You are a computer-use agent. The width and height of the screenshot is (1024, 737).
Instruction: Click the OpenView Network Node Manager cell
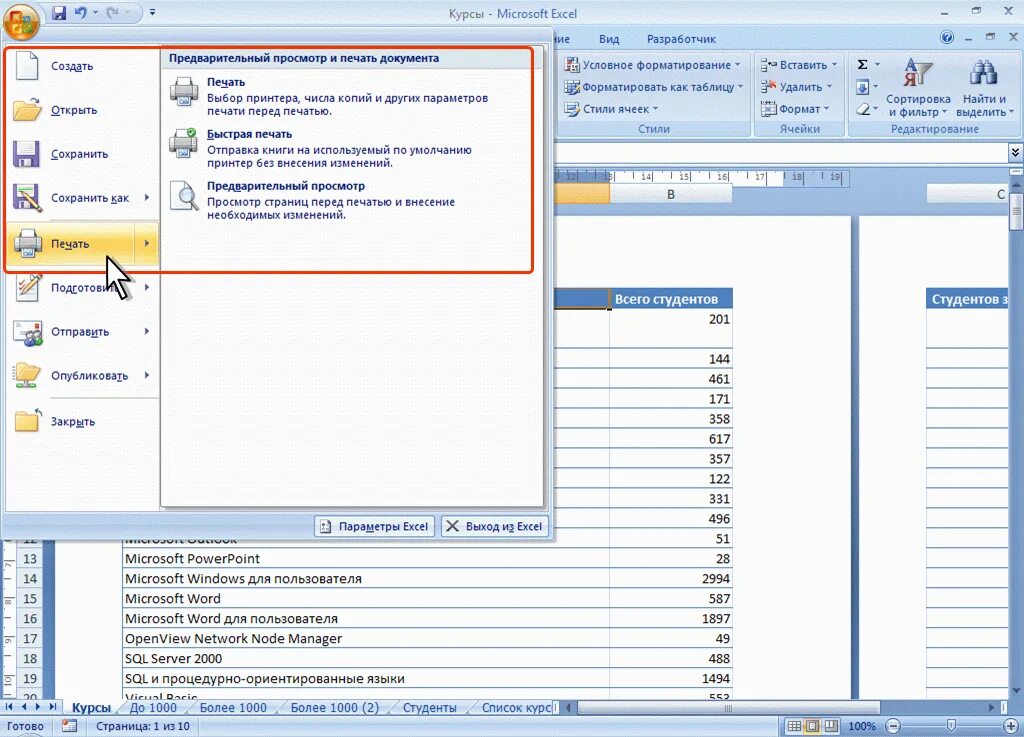coord(366,638)
